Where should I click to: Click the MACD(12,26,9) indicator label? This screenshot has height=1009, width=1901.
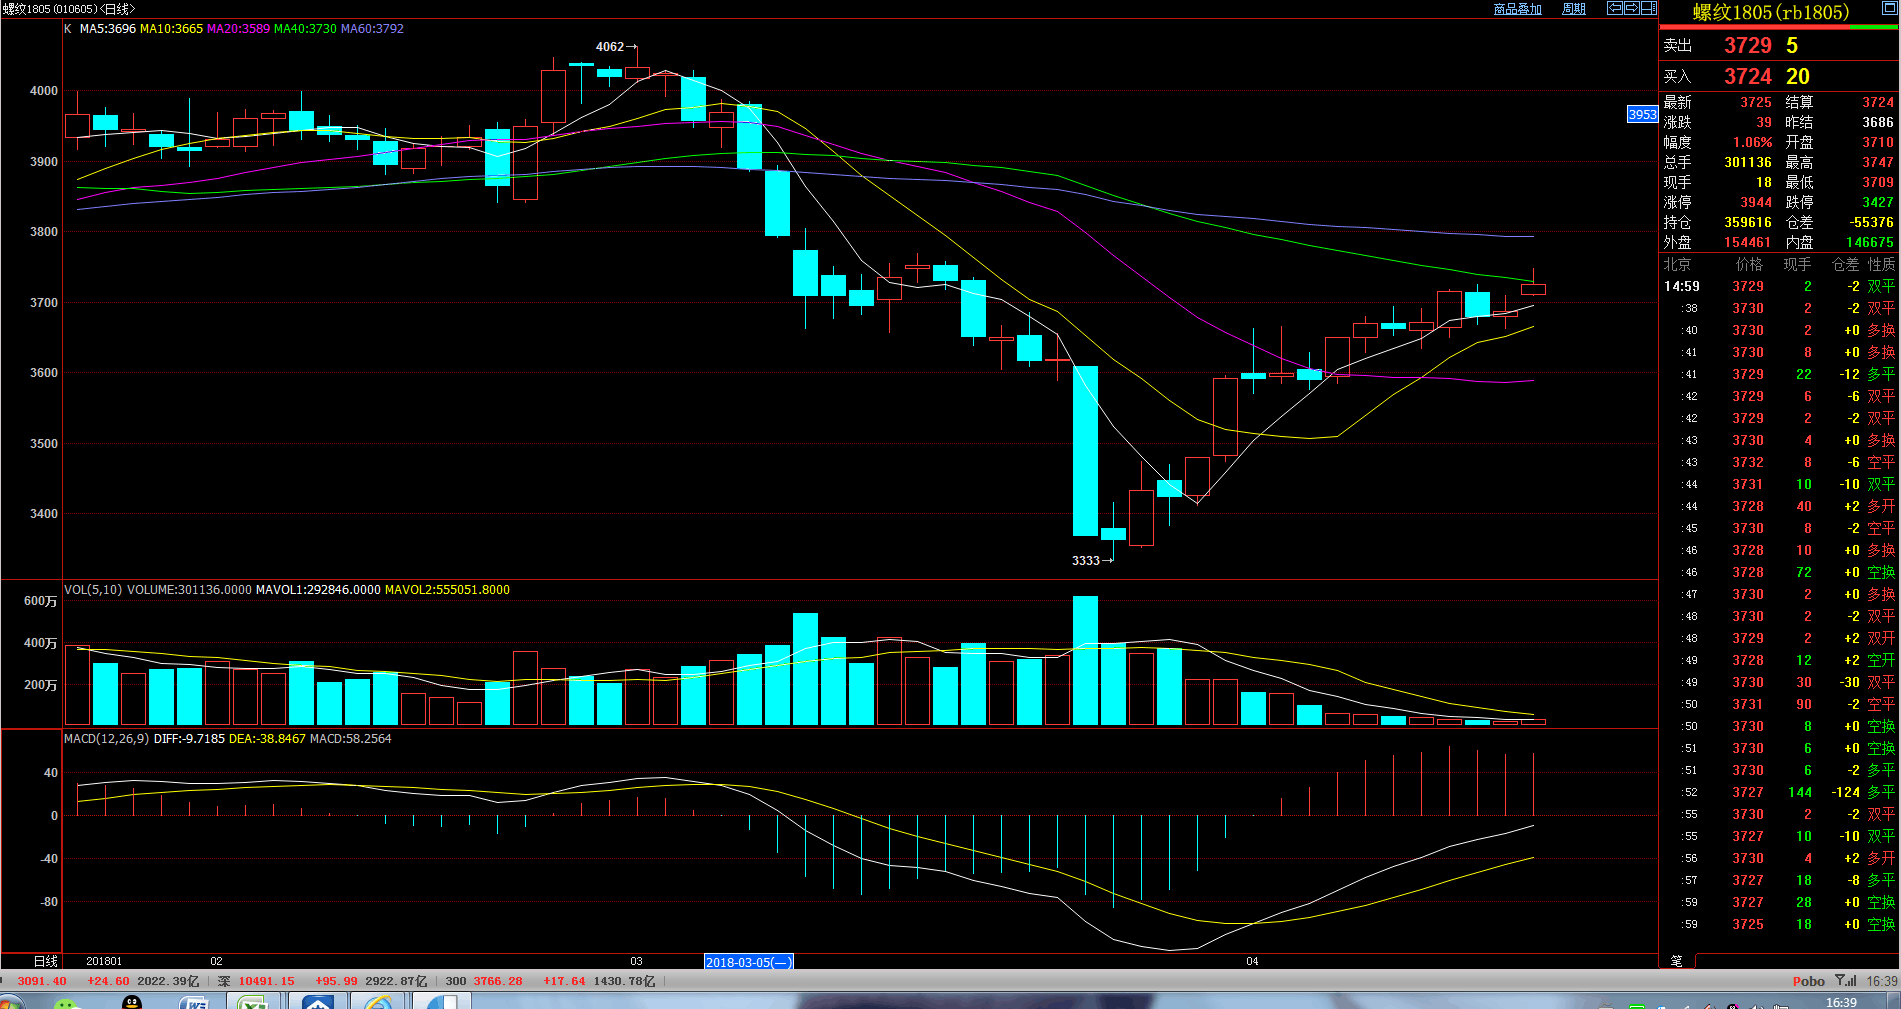coord(106,739)
